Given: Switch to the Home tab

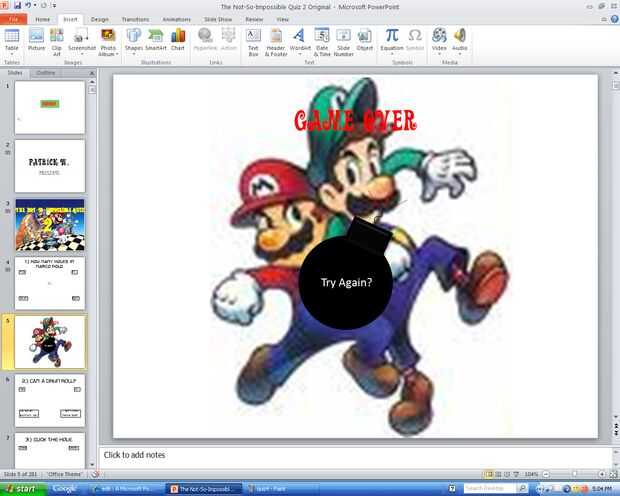Looking at the screenshot, I should pyautogui.click(x=42, y=19).
